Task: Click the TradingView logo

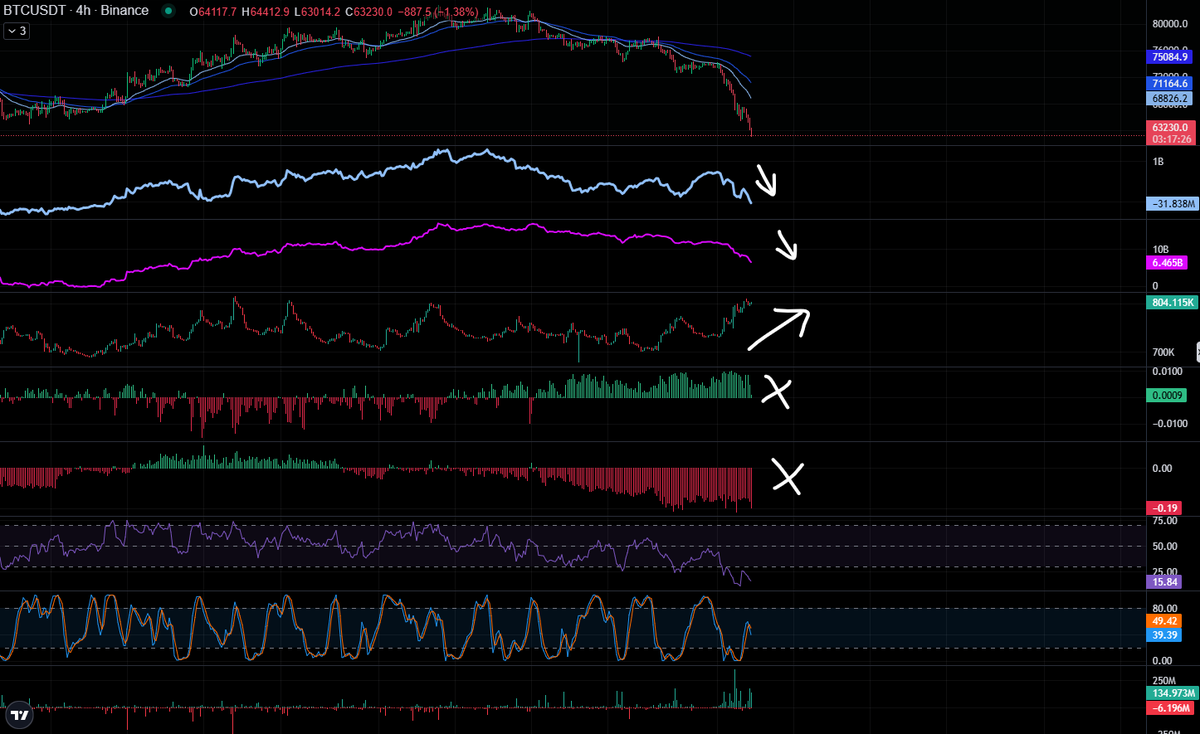Action: pos(18,715)
